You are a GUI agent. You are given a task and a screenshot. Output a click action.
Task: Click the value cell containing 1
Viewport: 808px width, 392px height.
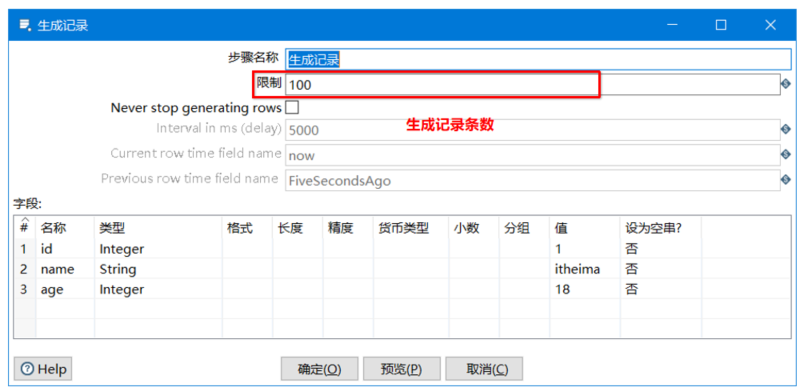click(585, 249)
